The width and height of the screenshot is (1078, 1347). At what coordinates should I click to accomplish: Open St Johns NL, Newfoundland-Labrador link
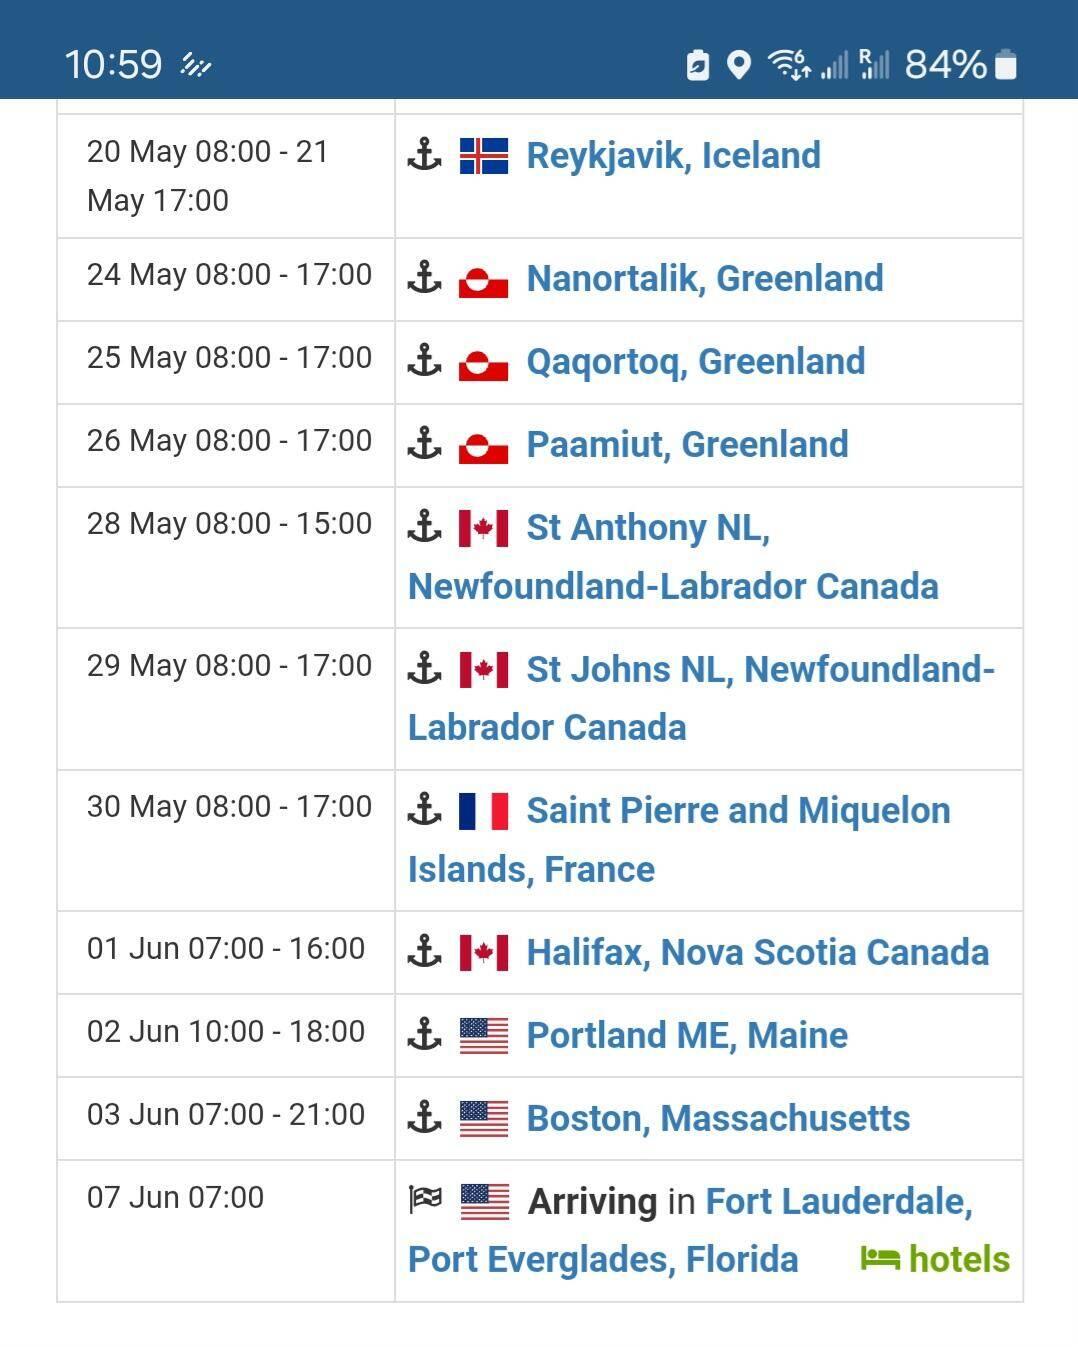point(701,699)
